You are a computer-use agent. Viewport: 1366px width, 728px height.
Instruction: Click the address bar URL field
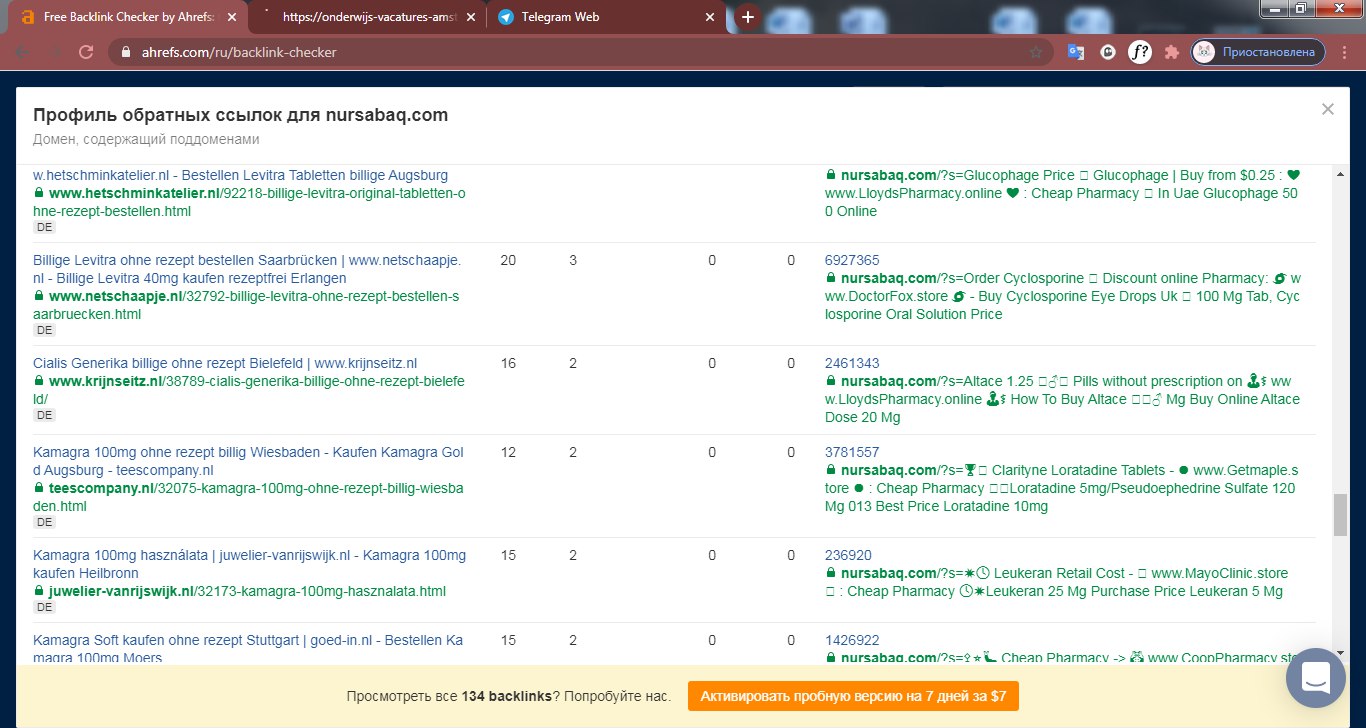pyautogui.click(x=580, y=52)
